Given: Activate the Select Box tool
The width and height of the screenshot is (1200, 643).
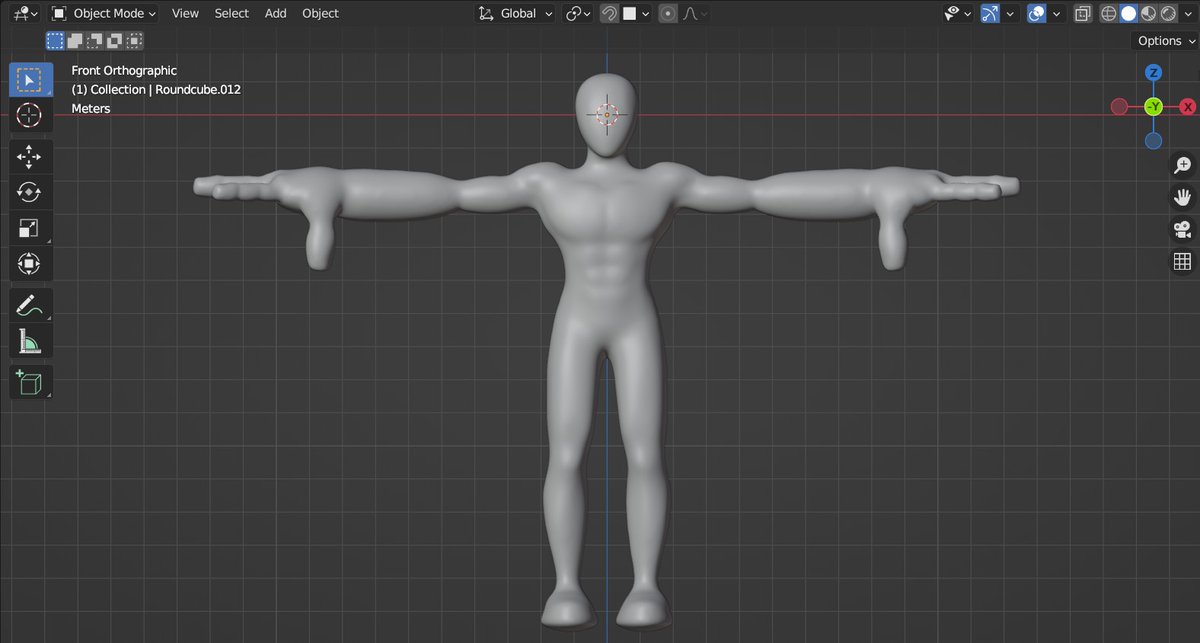Looking at the screenshot, I should point(30,80).
